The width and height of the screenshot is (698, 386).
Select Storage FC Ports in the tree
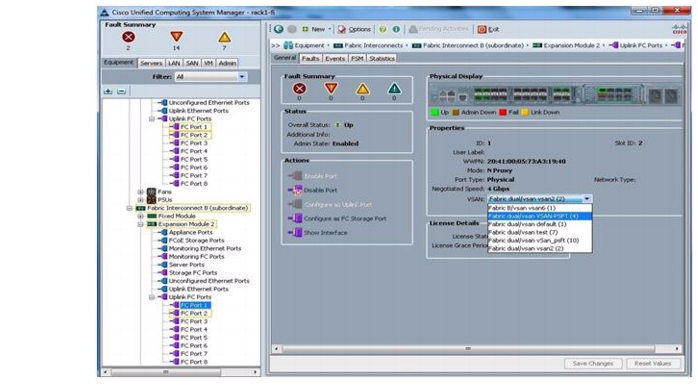193,273
